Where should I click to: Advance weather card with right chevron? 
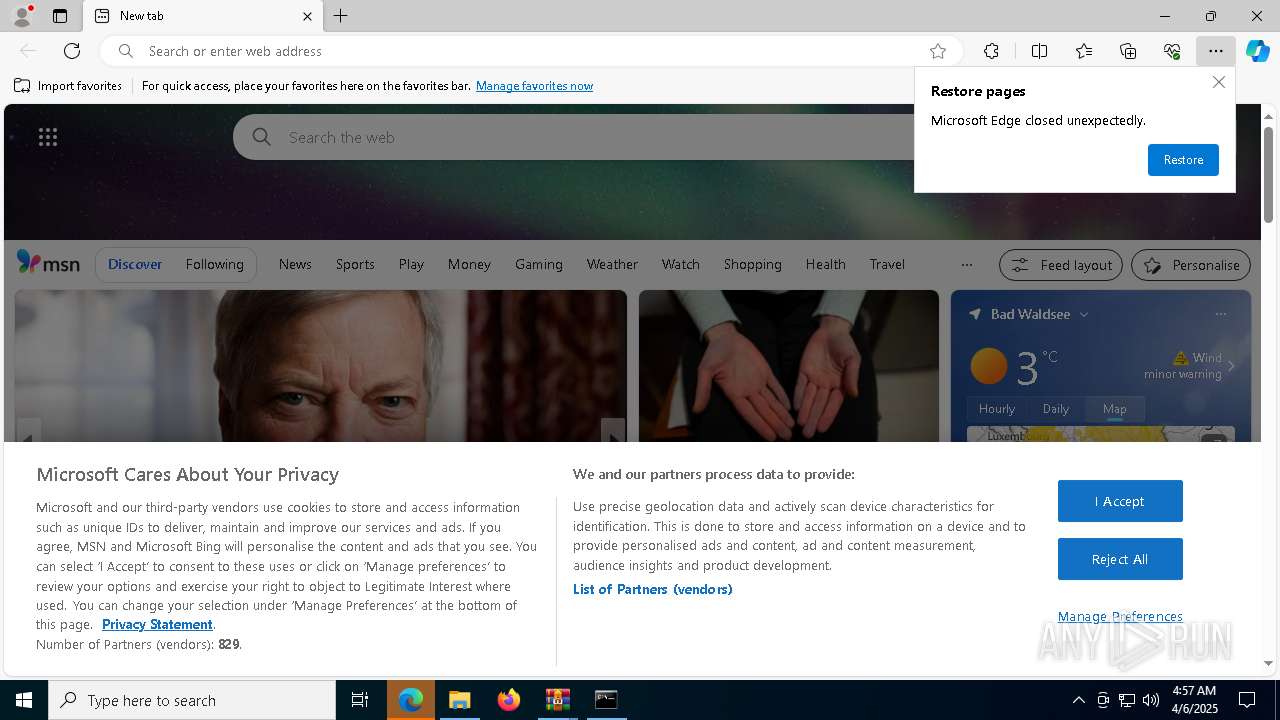pos(1231,366)
